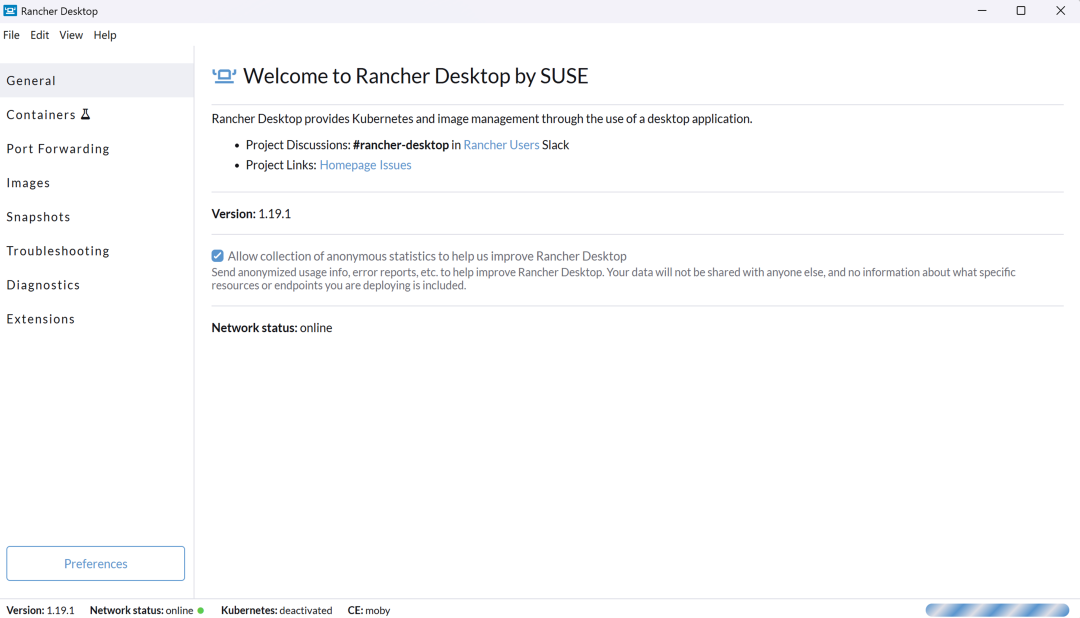Viewport: 1080px width, 618px height.
Task: Follow the Rancher Users Slack link
Action: click(501, 145)
